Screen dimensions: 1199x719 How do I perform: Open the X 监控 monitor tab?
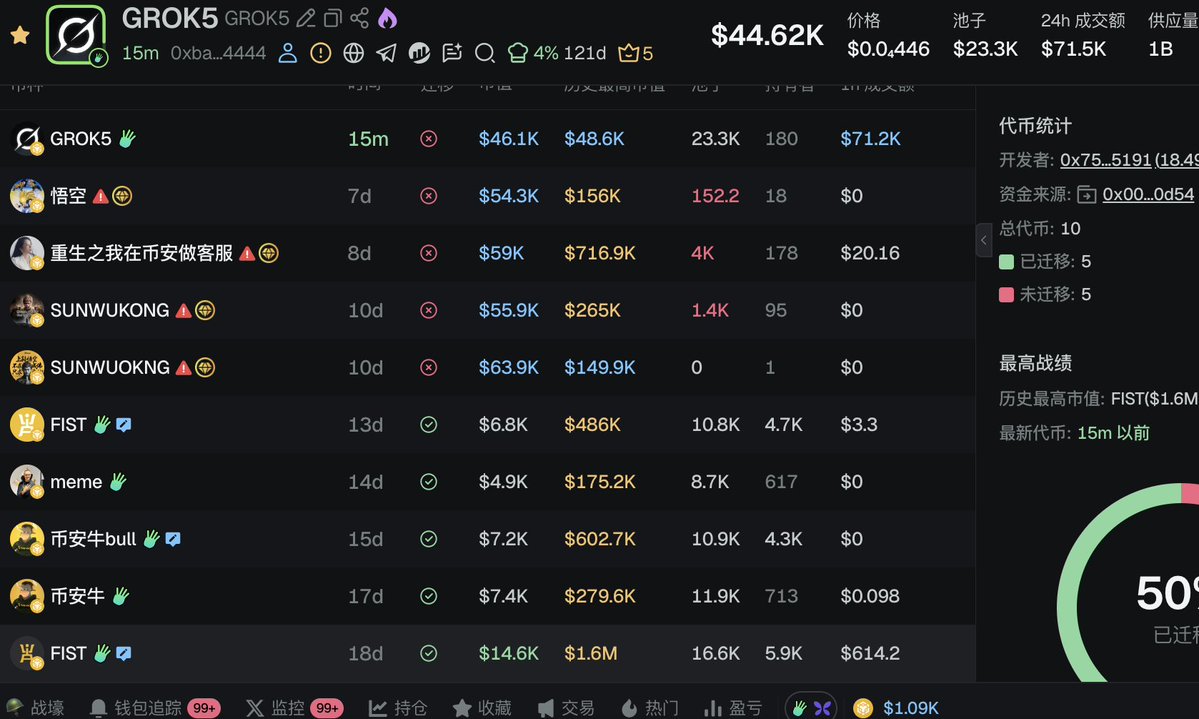294,708
